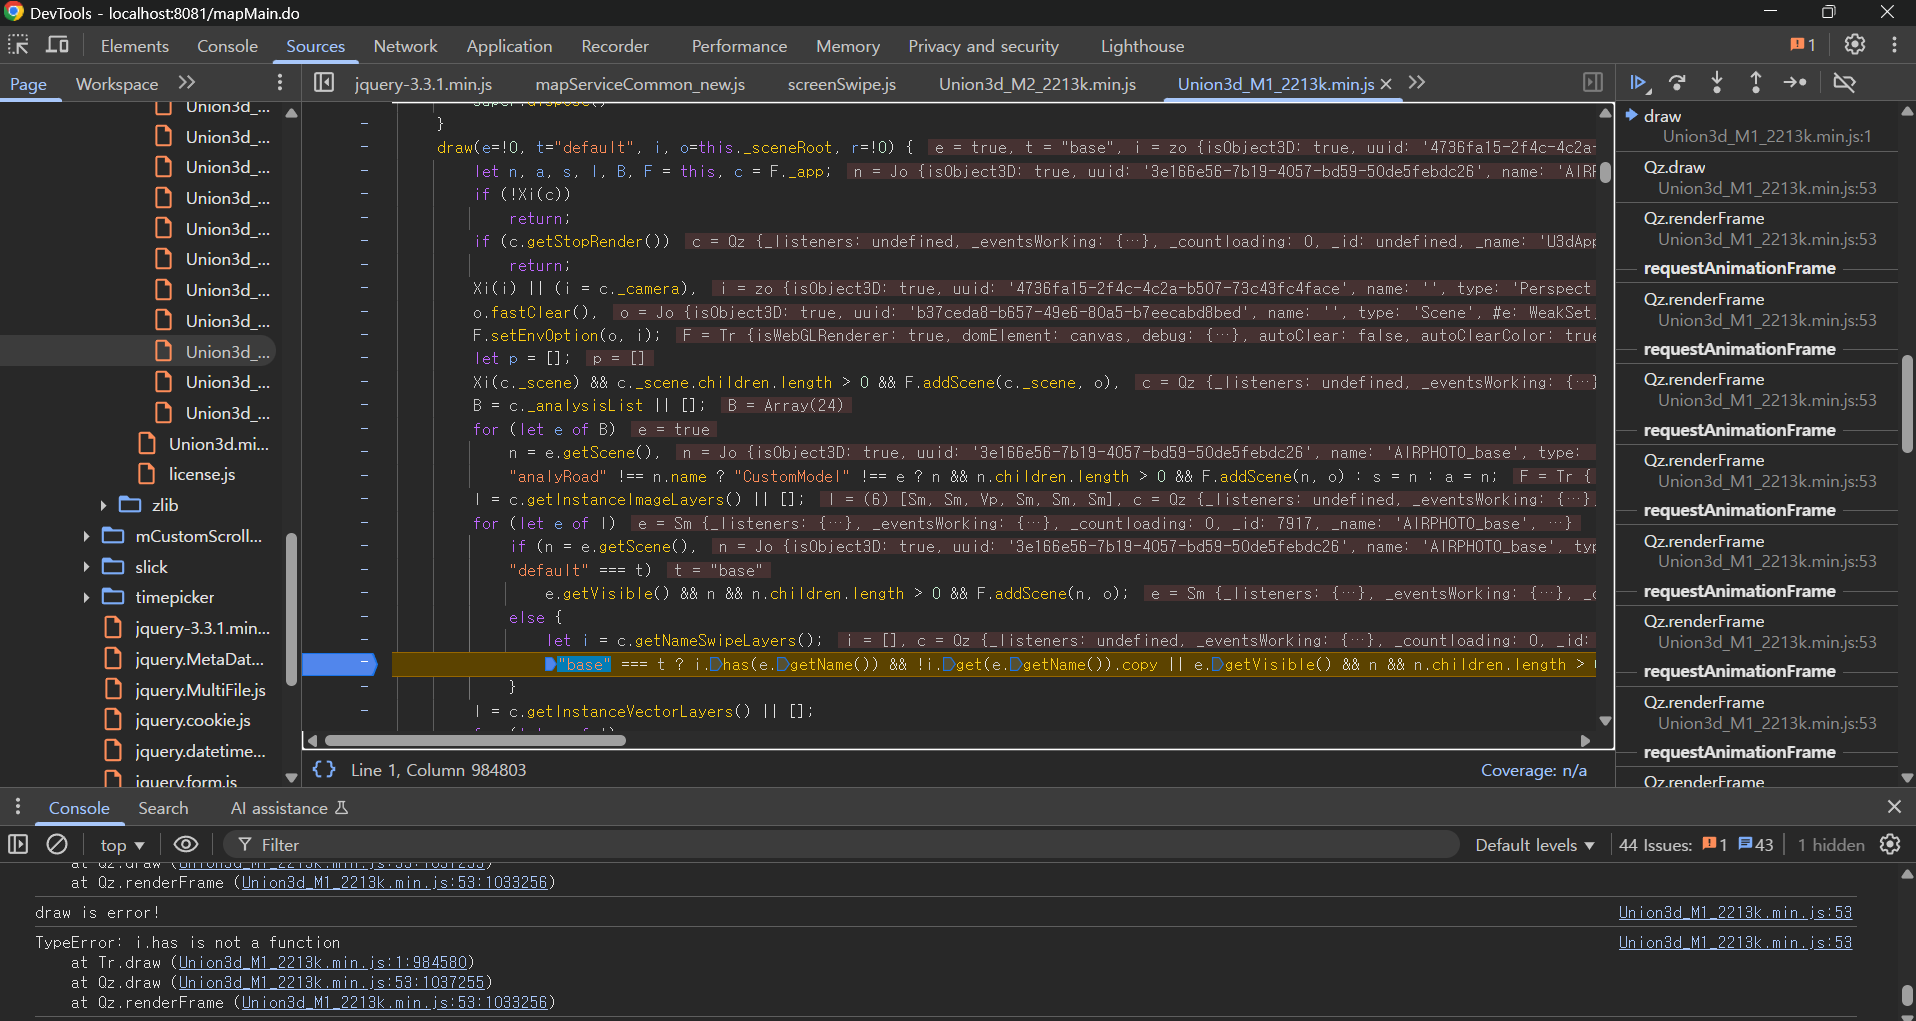1916x1021 pixels.
Task: Expand the zlib folder
Action: tap(103, 506)
